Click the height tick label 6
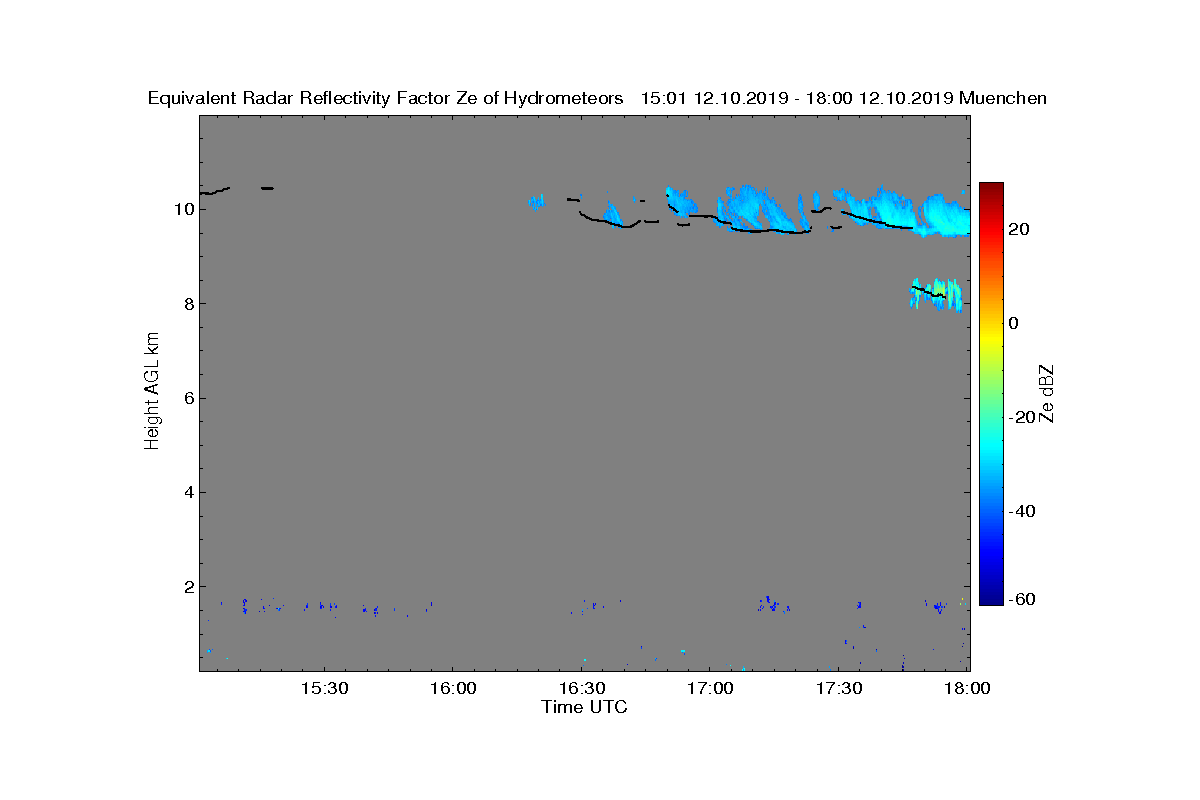Viewport: 1200px width, 800px height. coord(187,398)
